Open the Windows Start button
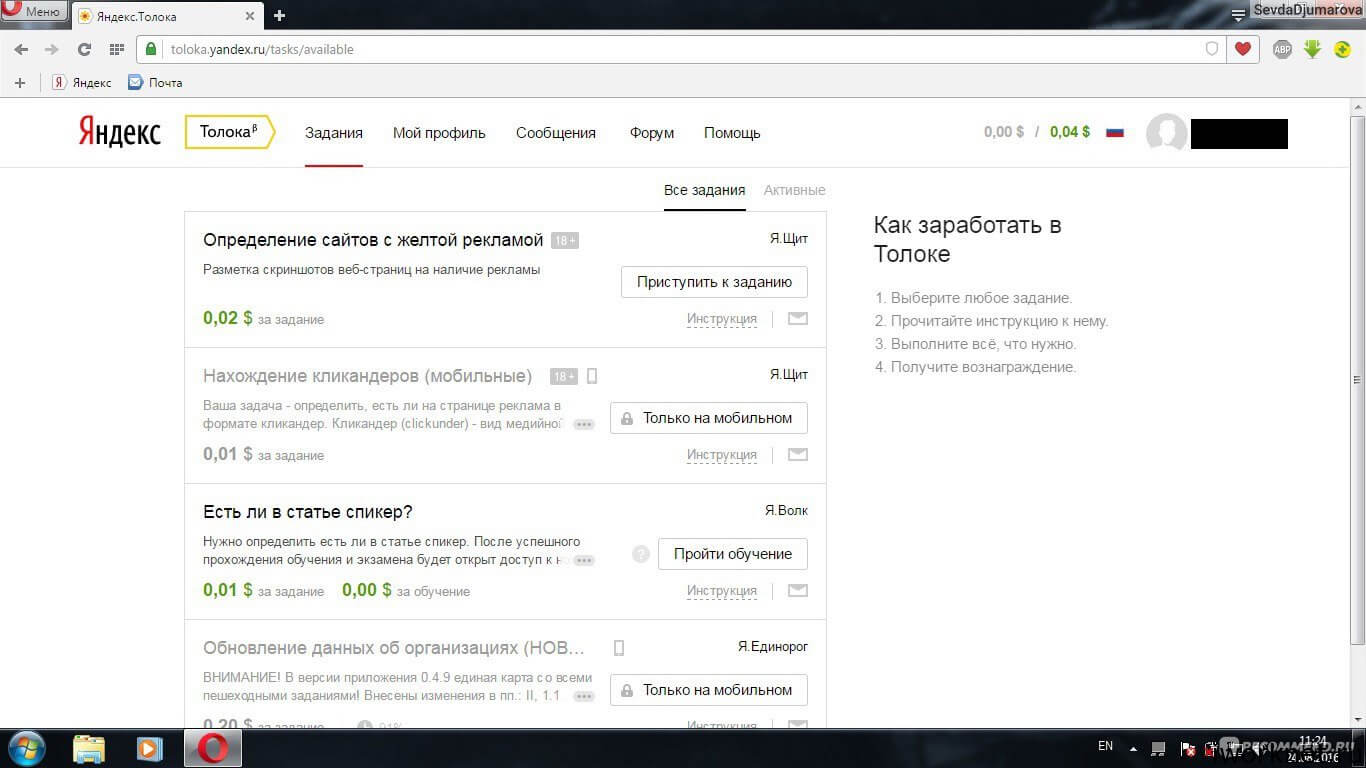 point(25,748)
